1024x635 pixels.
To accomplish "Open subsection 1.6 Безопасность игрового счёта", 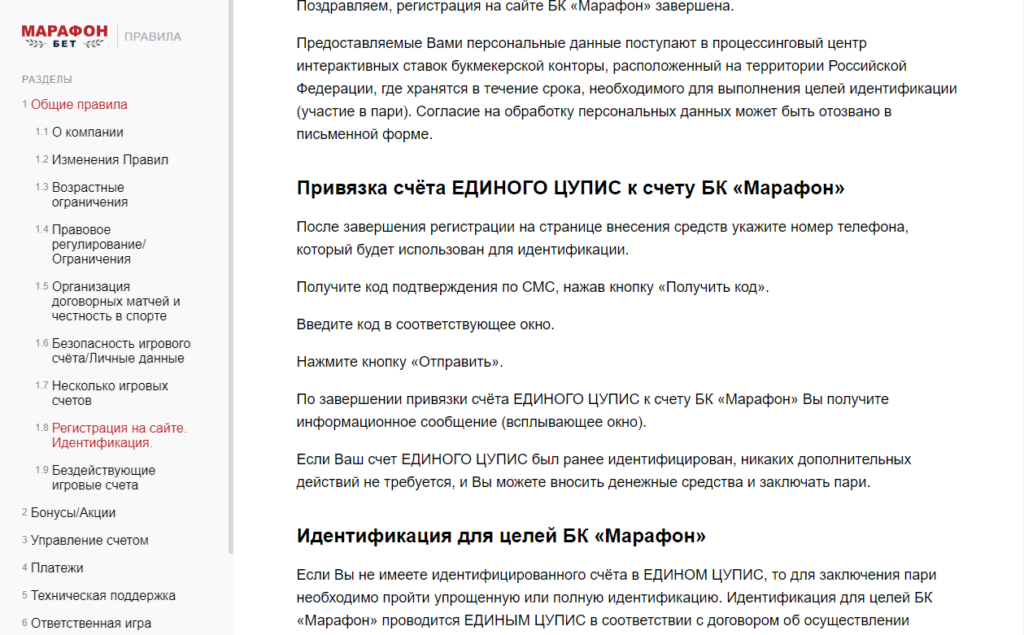I will (x=121, y=351).
